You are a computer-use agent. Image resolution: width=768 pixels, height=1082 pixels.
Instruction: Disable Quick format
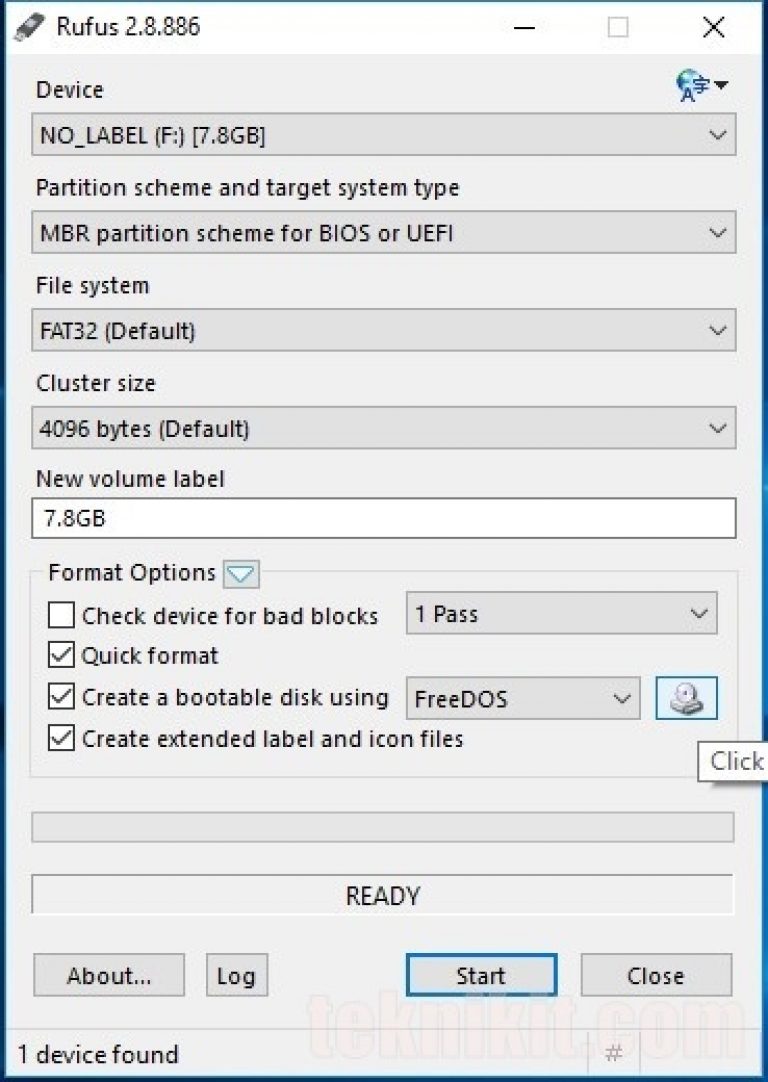[x=60, y=656]
